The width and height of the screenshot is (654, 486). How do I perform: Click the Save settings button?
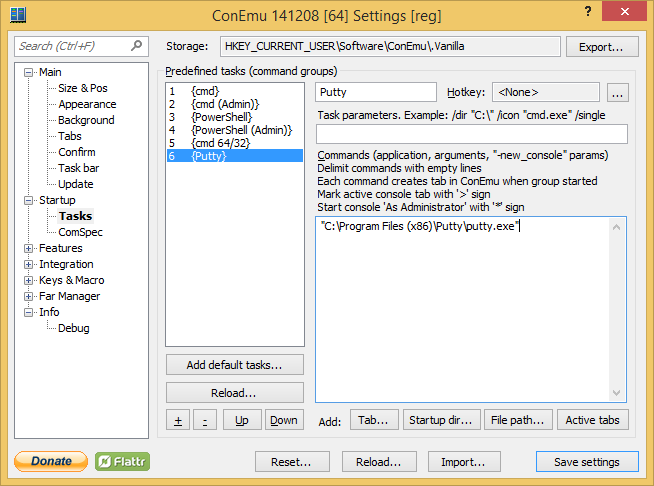tap(586, 462)
